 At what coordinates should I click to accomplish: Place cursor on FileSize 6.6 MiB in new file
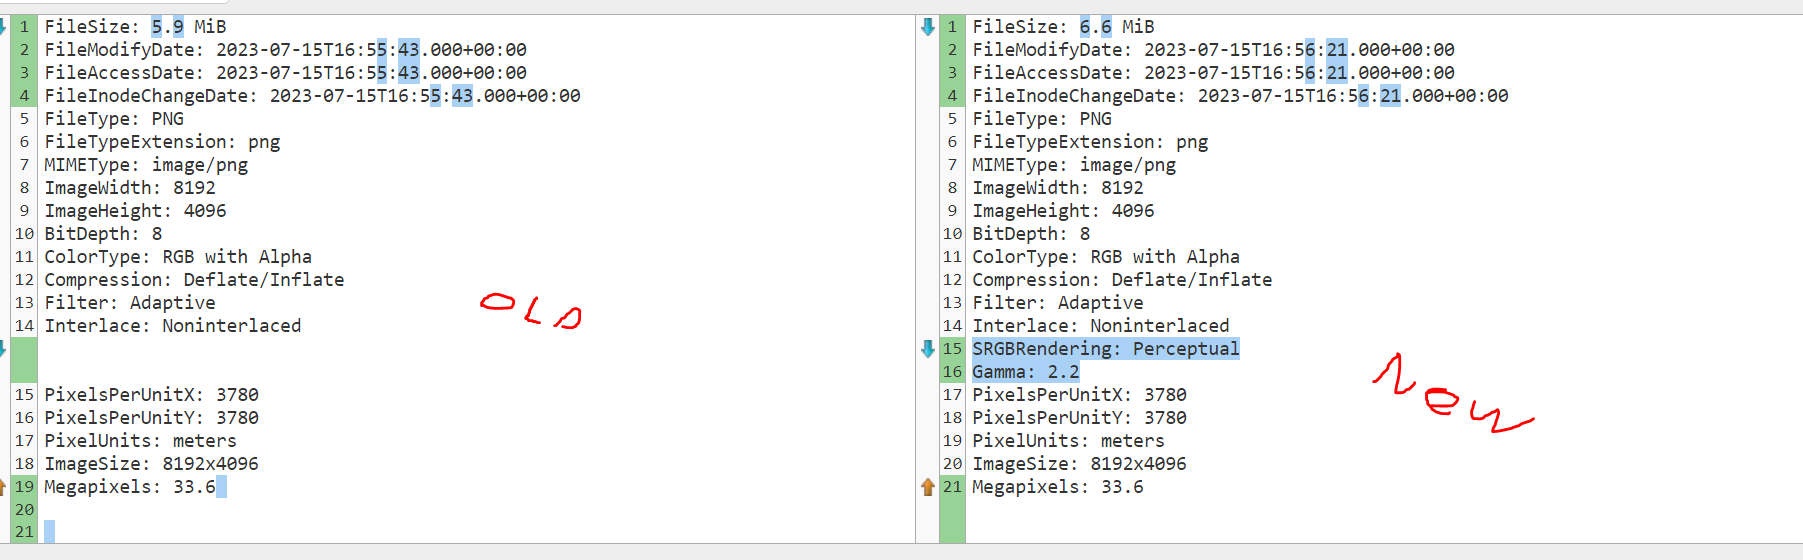tap(1063, 27)
